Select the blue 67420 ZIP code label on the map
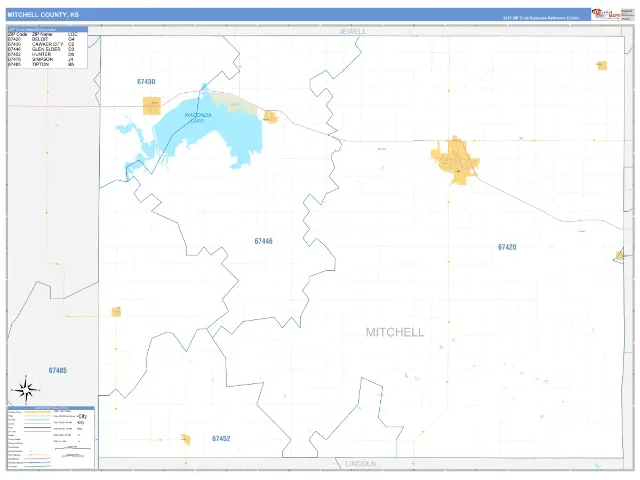 click(x=507, y=247)
